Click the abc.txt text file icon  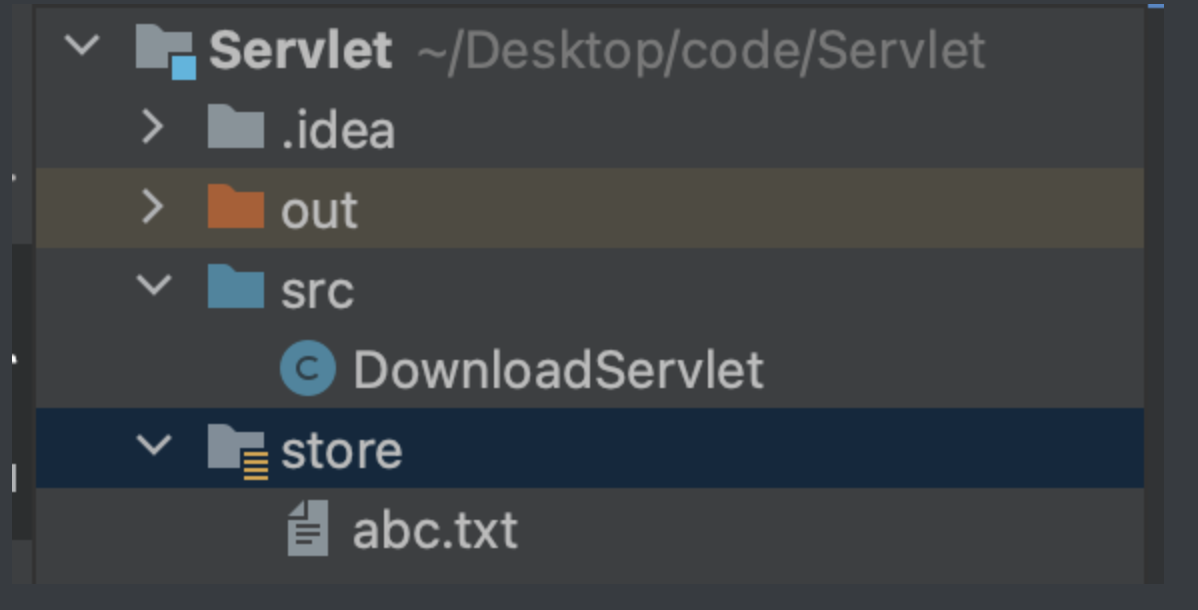point(307,529)
